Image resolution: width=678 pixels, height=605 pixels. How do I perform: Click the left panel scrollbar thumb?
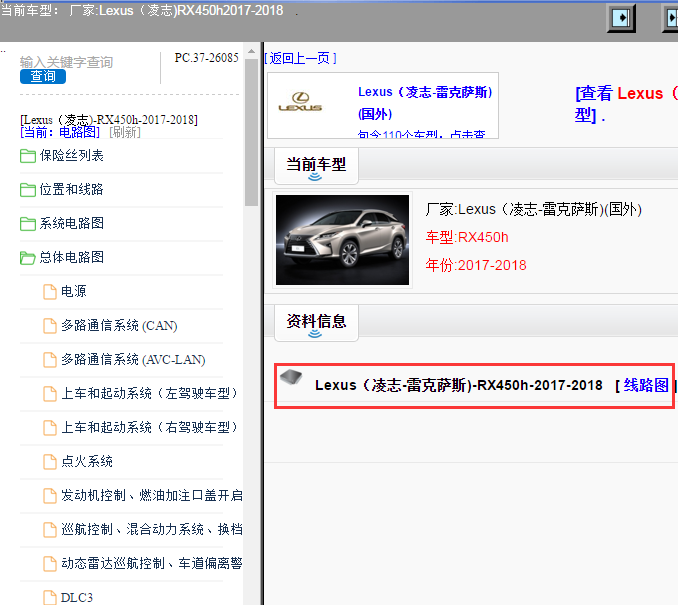tap(251, 132)
